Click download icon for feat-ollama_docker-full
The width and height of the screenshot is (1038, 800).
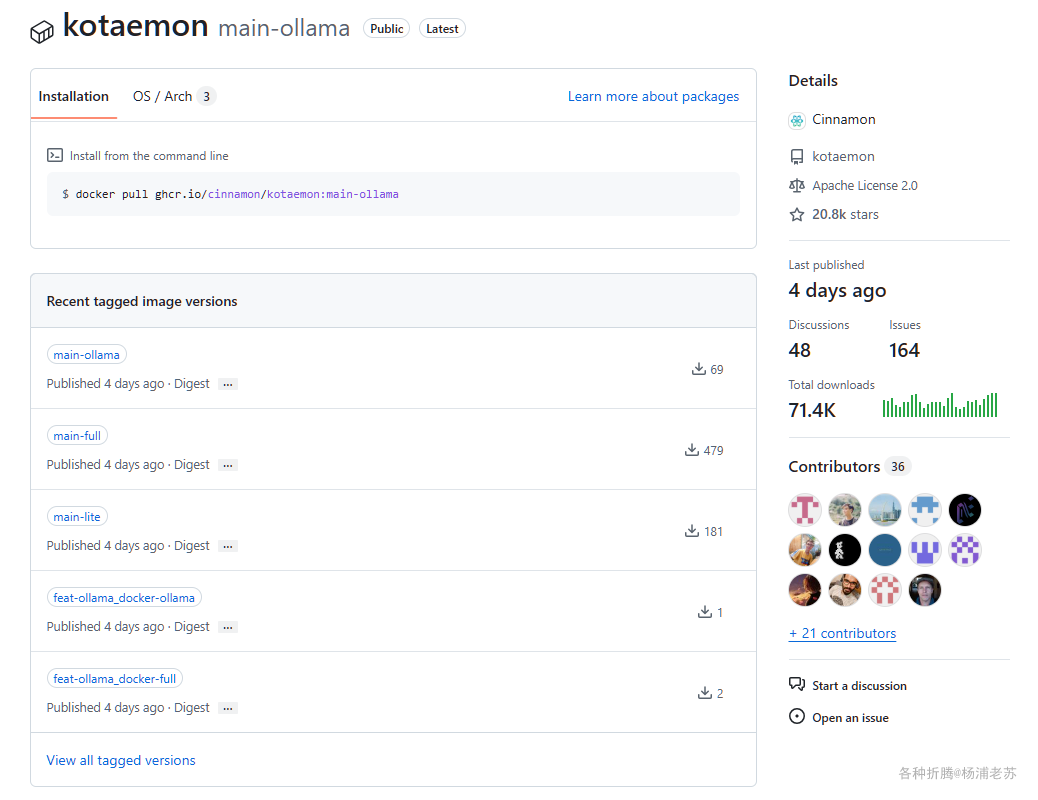(705, 693)
